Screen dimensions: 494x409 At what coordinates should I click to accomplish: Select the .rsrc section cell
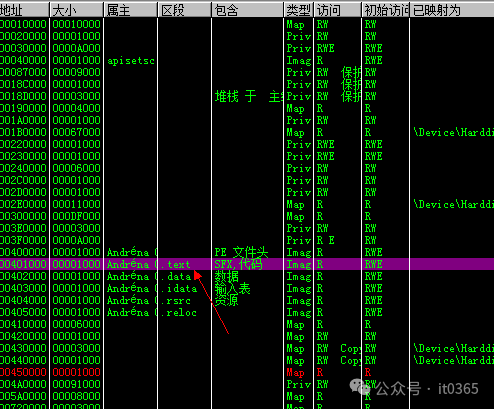point(176,300)
